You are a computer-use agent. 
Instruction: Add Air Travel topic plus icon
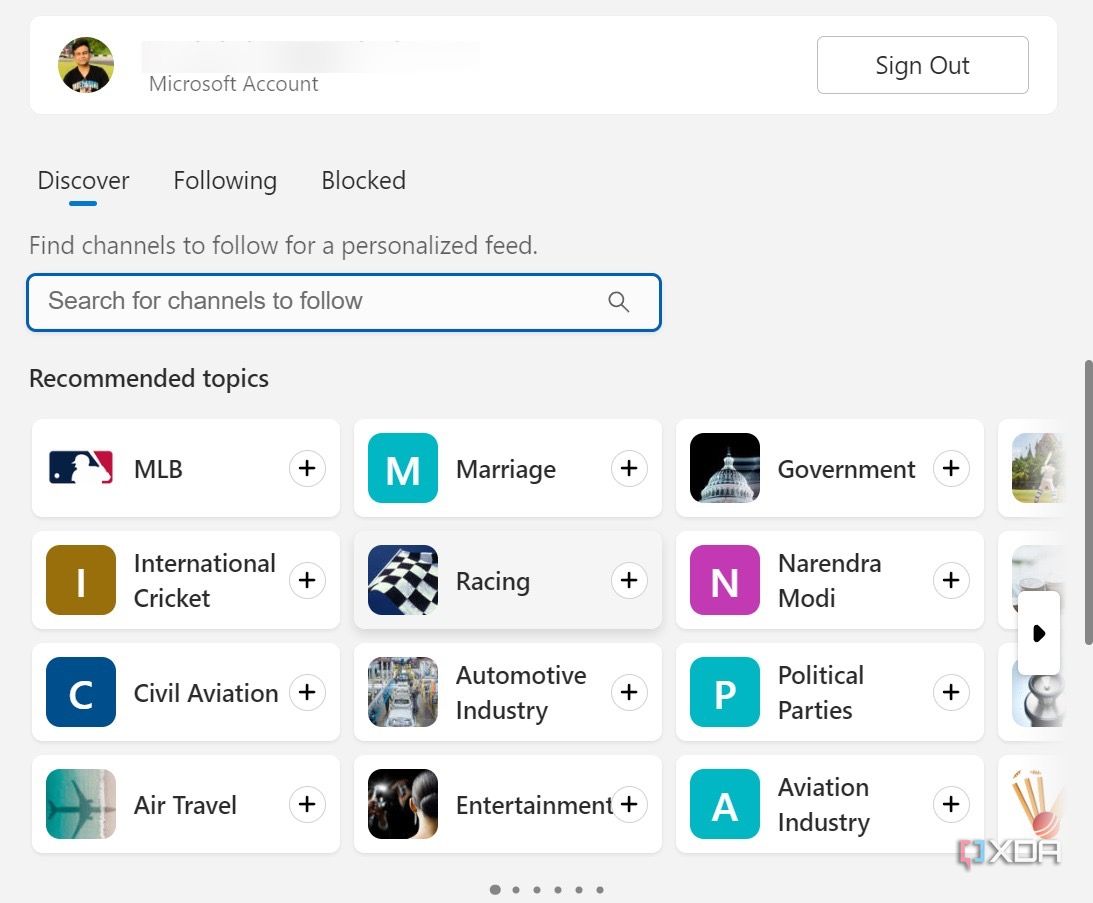307,804
